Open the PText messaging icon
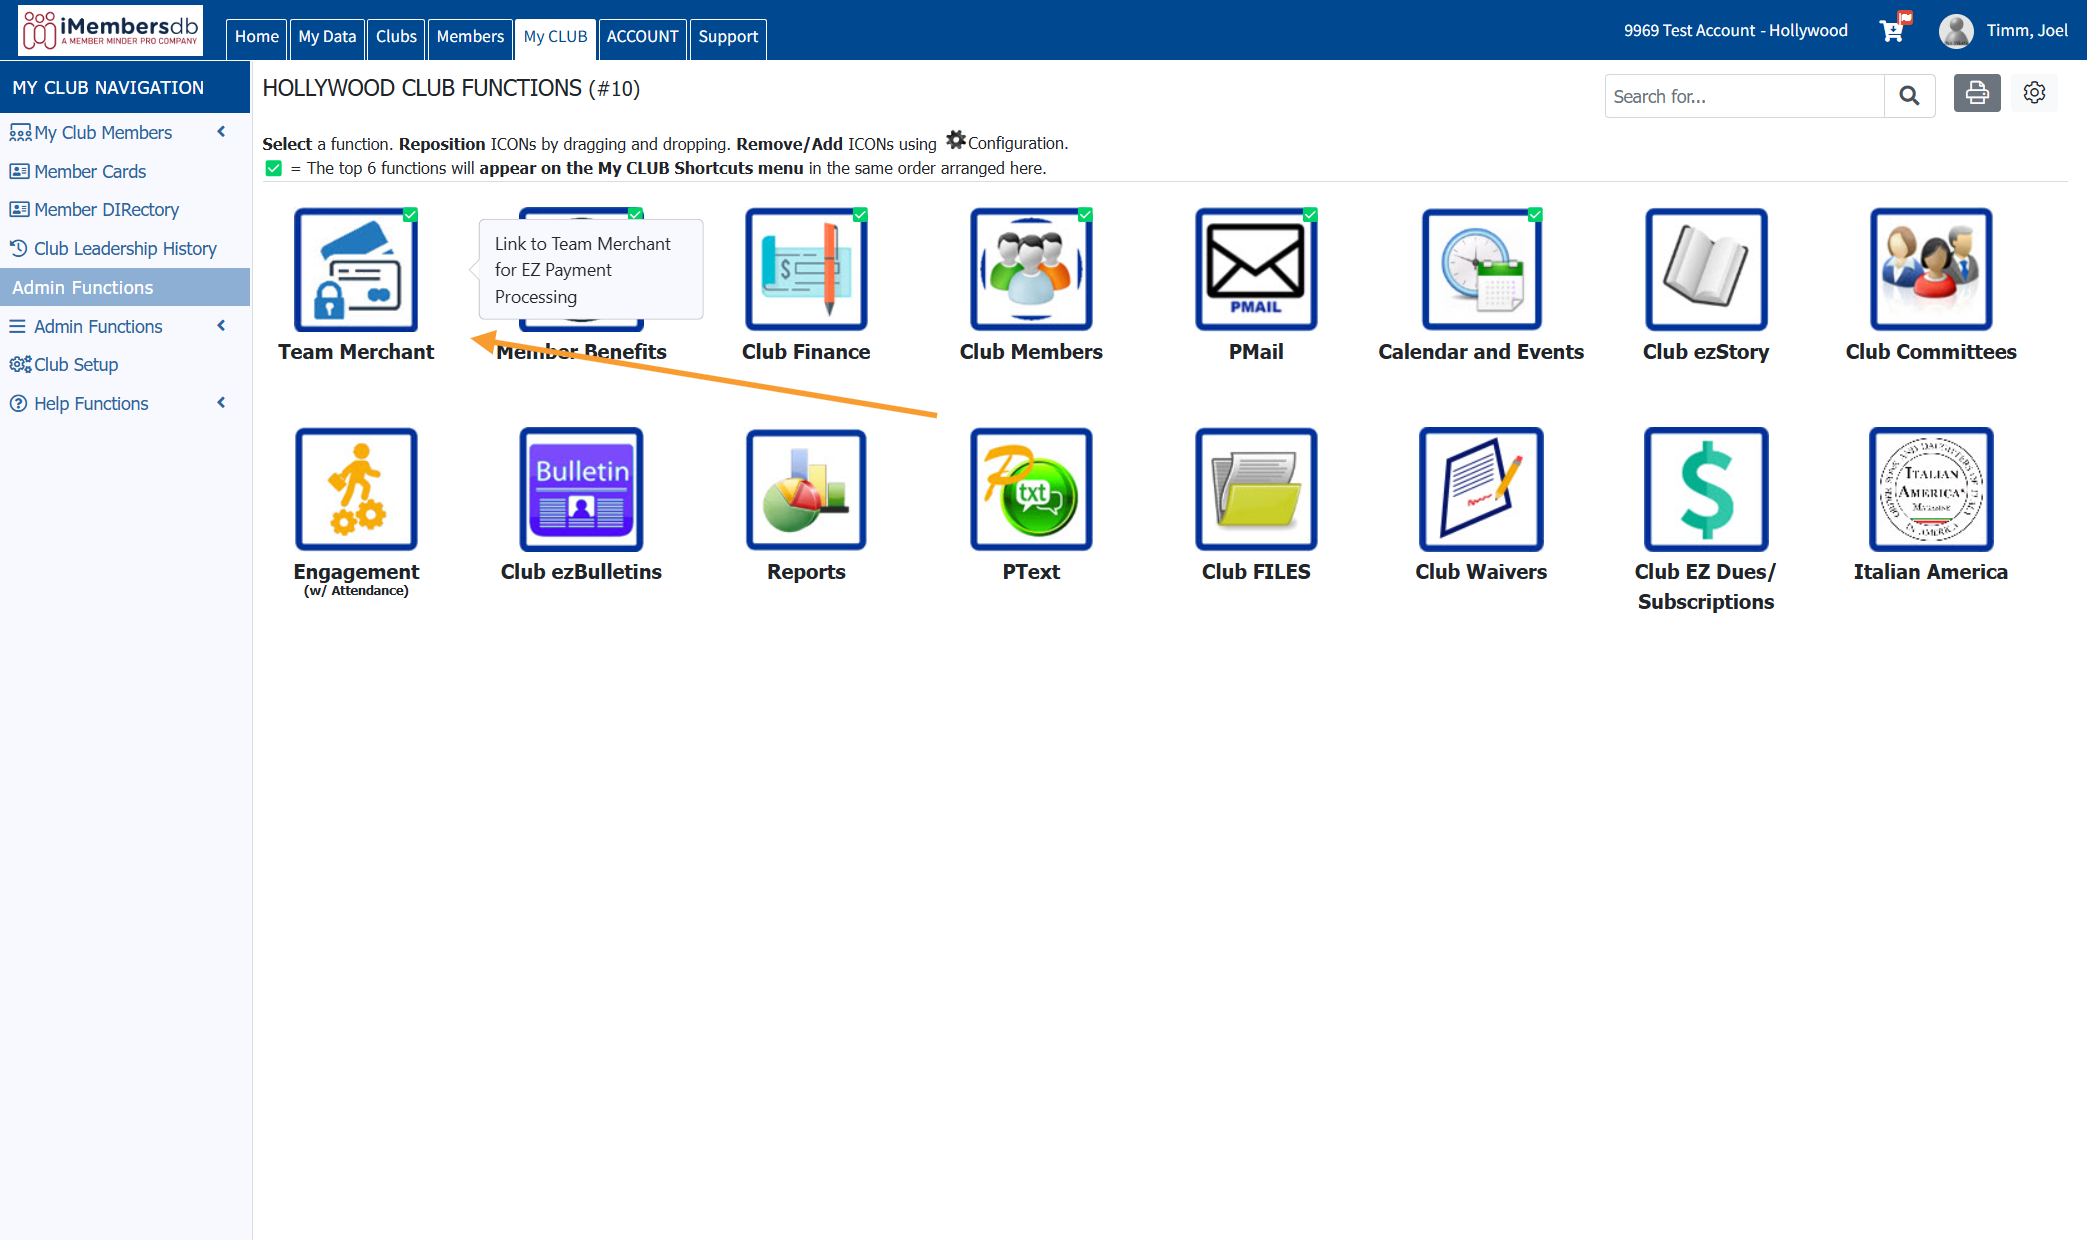Viewport: 2087px width, 1242px height. pyautogui.click(x=1031, y=490)
